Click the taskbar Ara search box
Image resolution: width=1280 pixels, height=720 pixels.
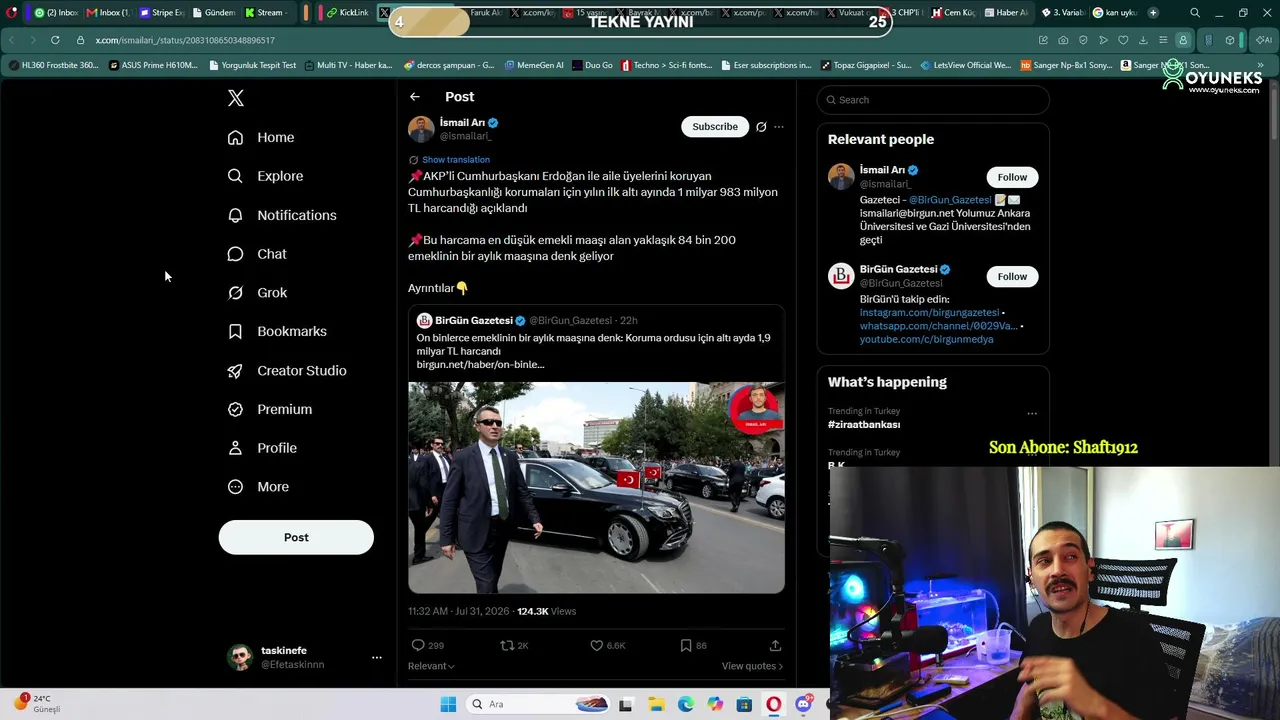click(538, 705)
